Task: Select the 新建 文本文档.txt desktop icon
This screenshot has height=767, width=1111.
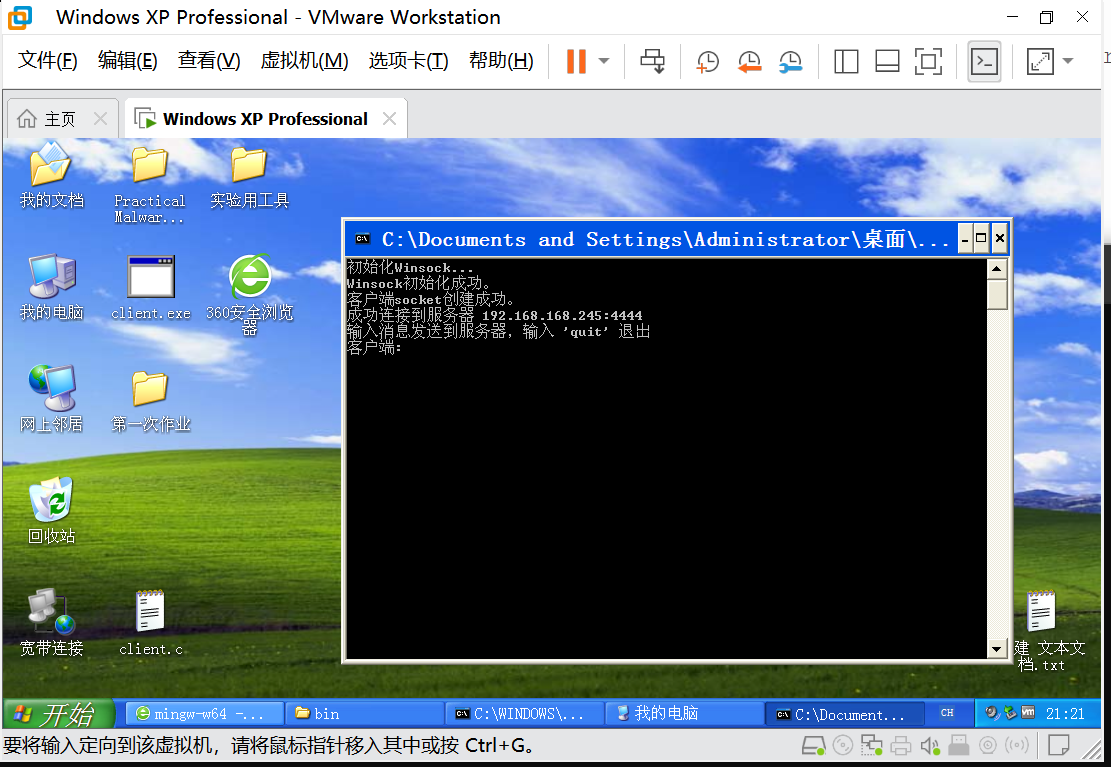Action: coord(1048,631)
